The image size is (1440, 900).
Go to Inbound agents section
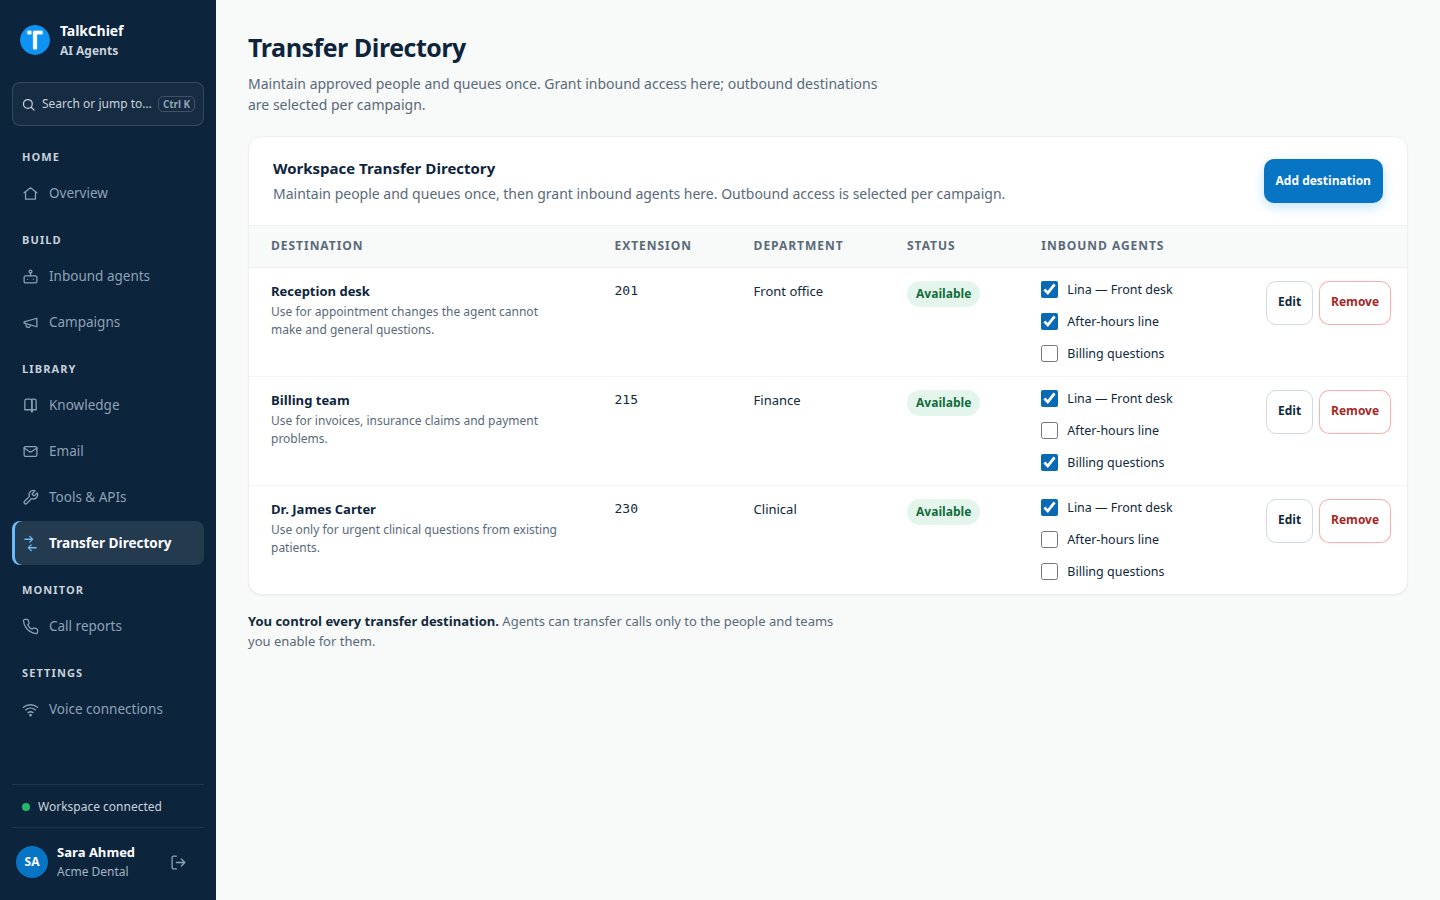tap(108, 276)
